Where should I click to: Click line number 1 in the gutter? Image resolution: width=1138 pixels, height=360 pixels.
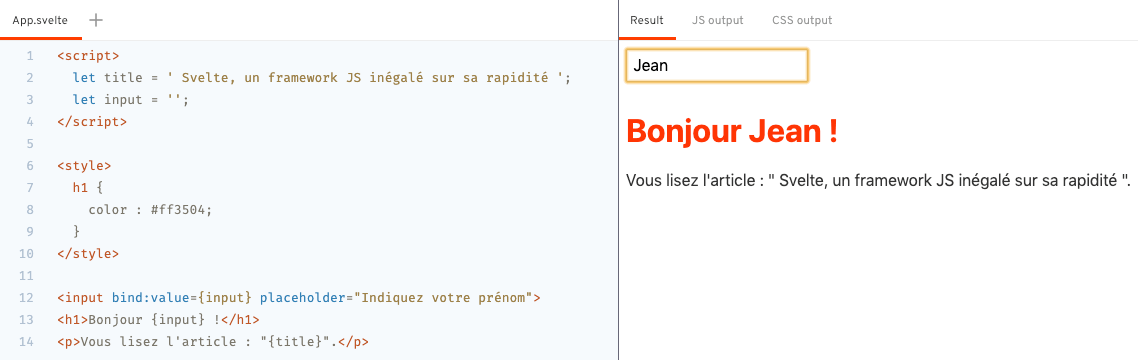pyautogui.click(x=30, y=55)
